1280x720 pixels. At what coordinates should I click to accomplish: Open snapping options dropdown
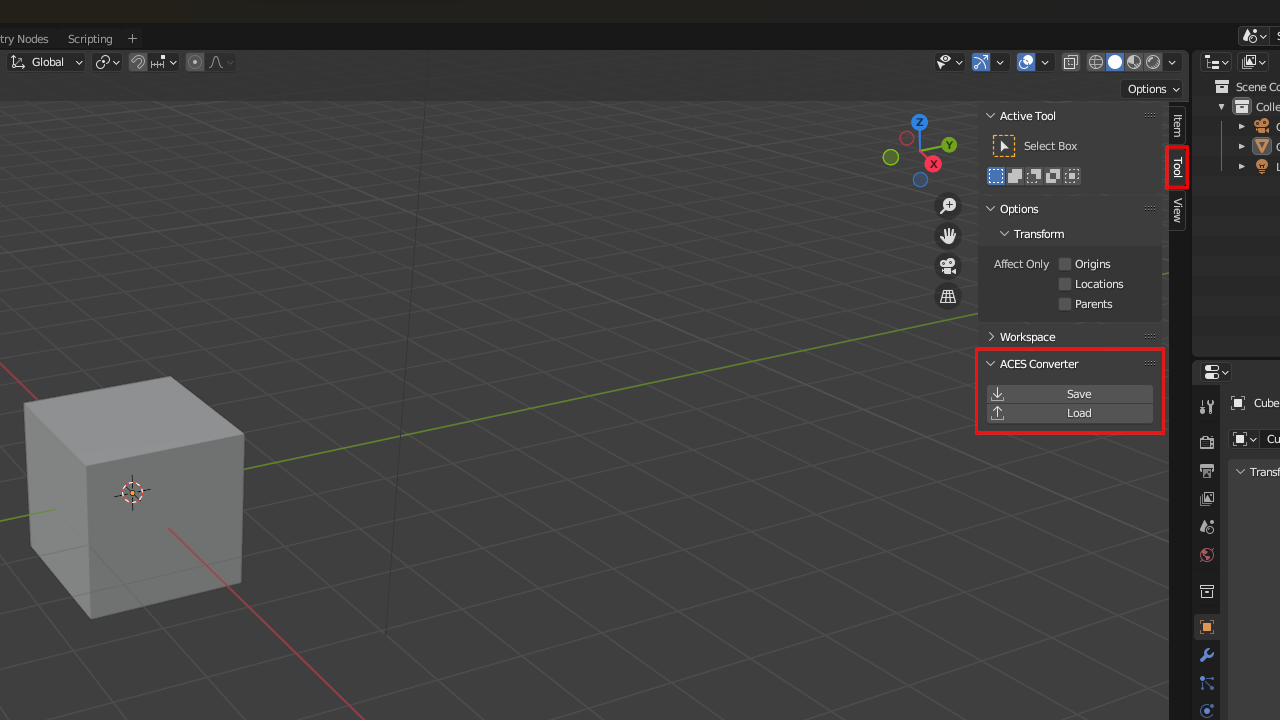[x=164, y=62]
